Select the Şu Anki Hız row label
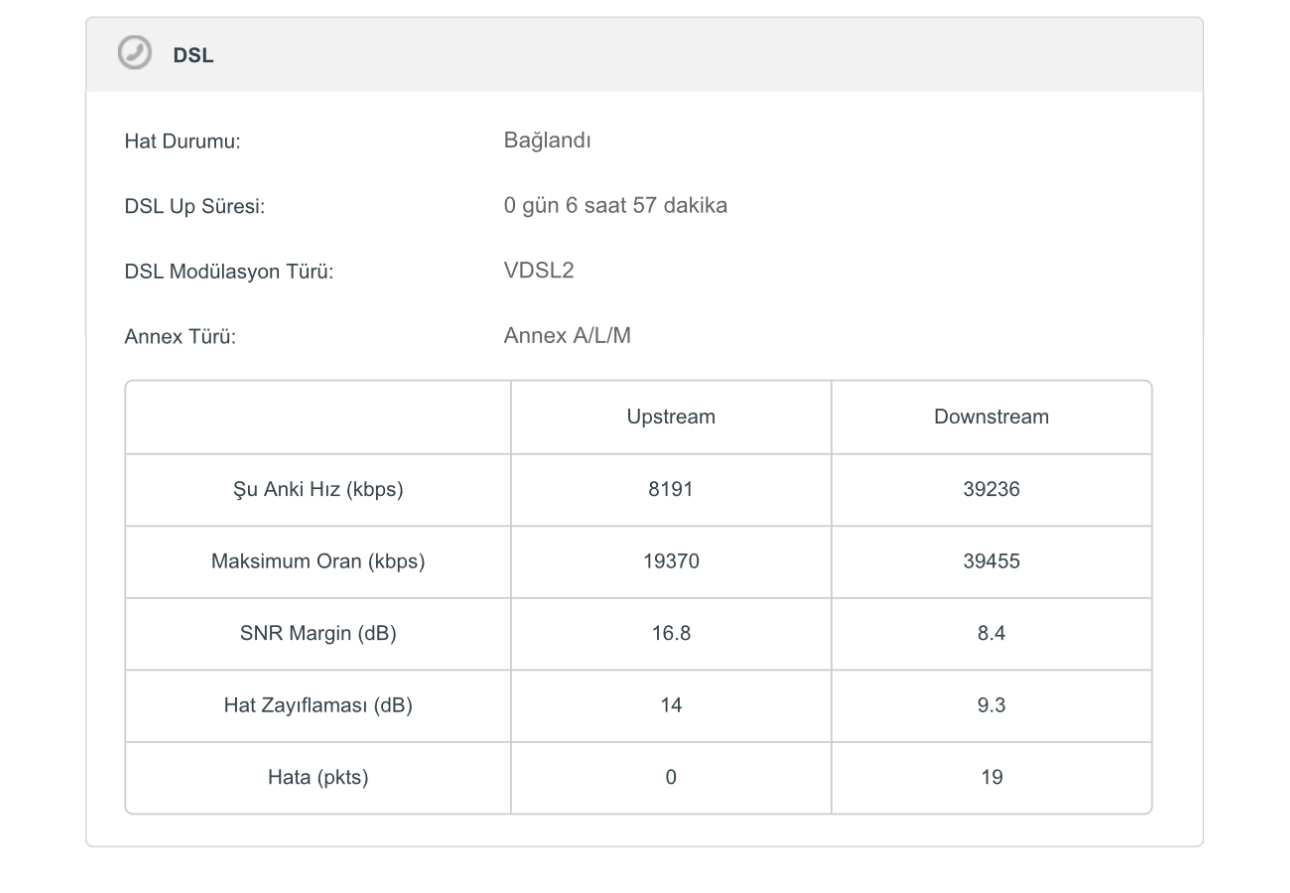 (318, 490)
